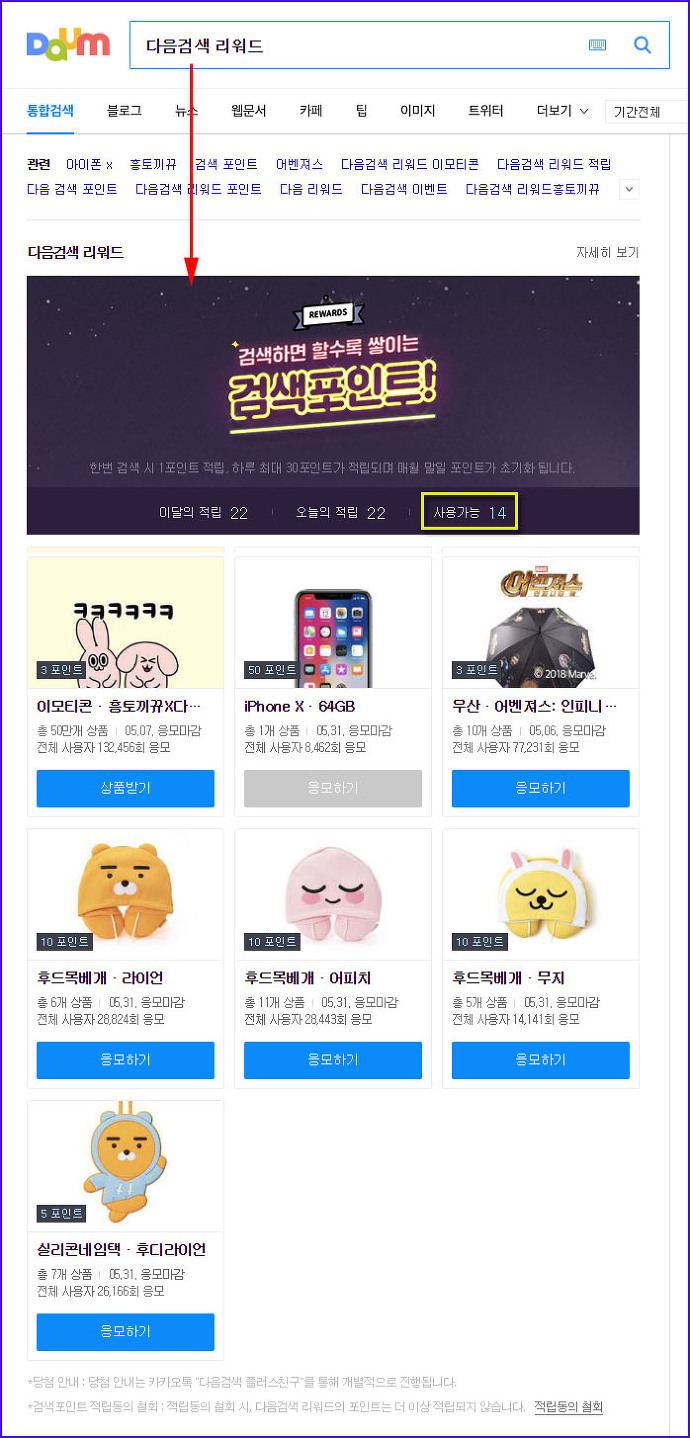
Task: Open the Muzi hood neck pillow image
Action: 540,895
